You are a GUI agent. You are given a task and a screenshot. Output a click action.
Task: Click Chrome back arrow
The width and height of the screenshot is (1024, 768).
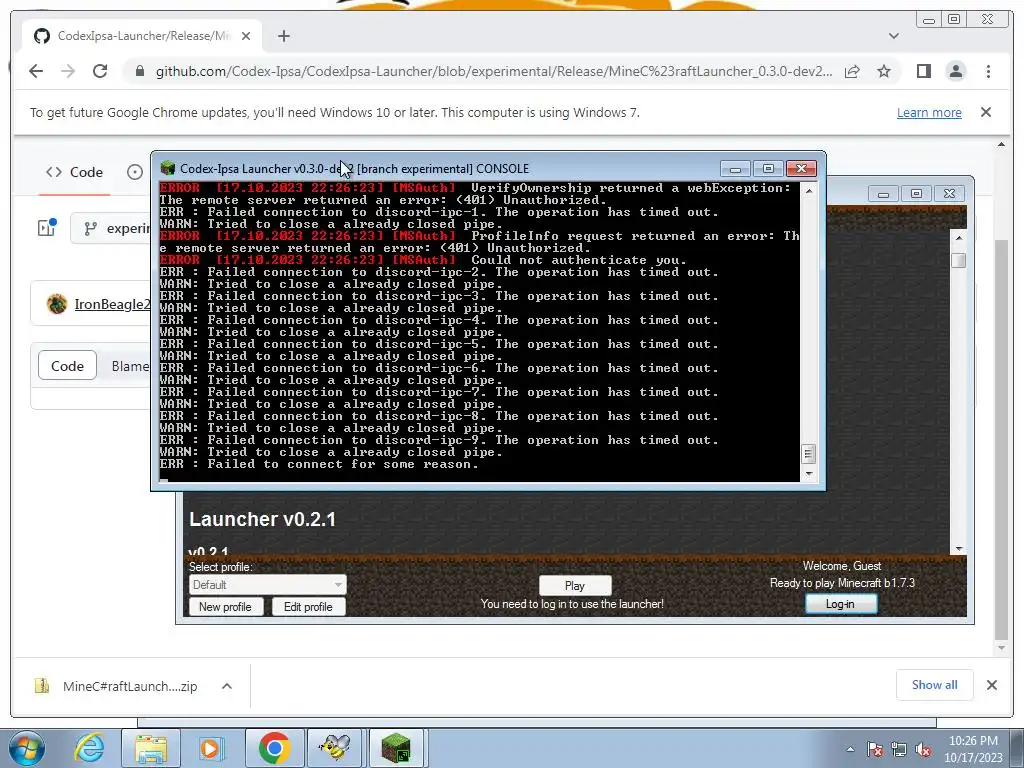36,71
